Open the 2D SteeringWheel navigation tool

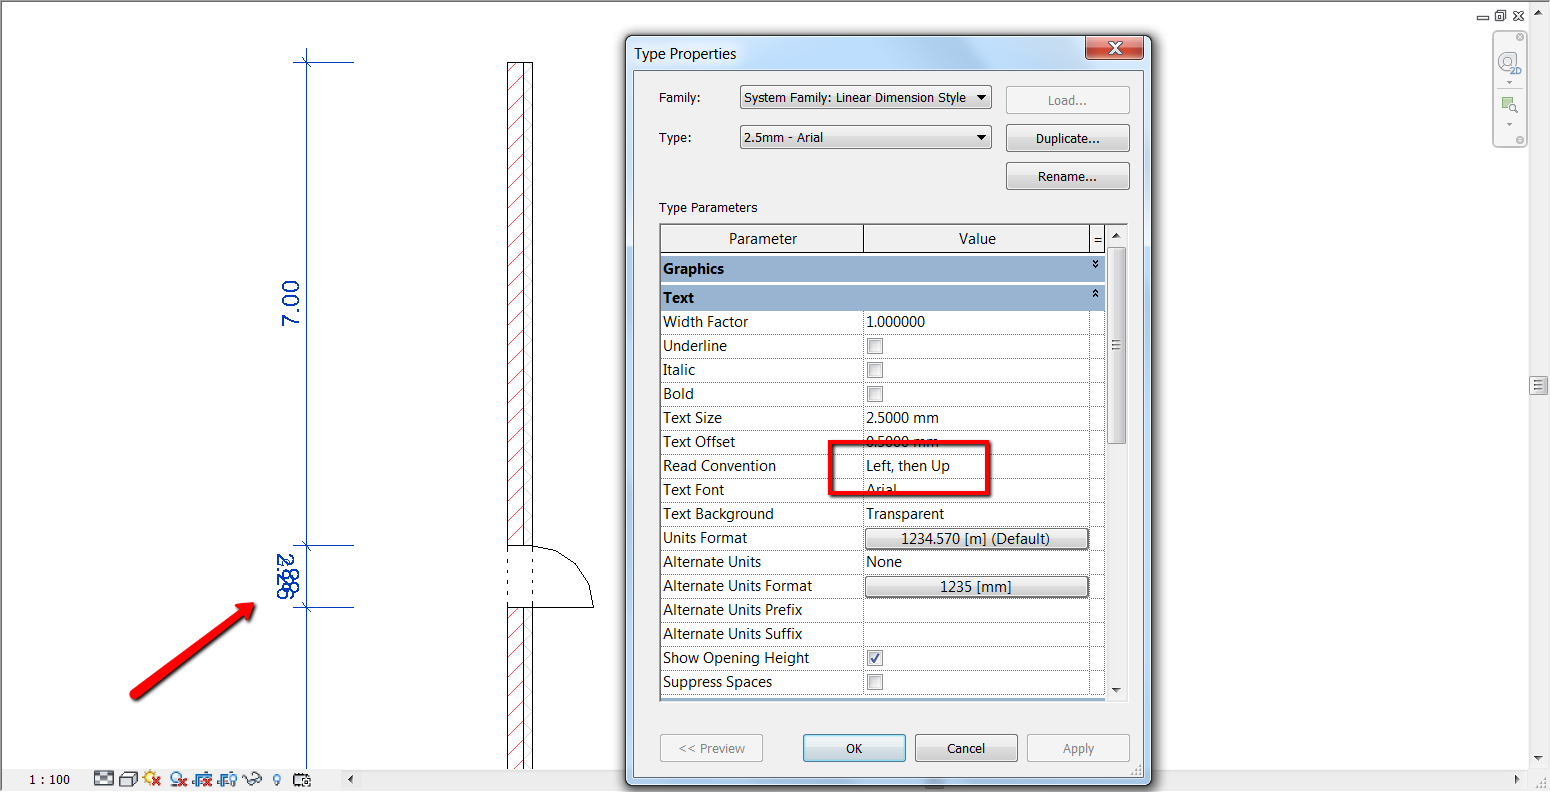pos(1509,62)
